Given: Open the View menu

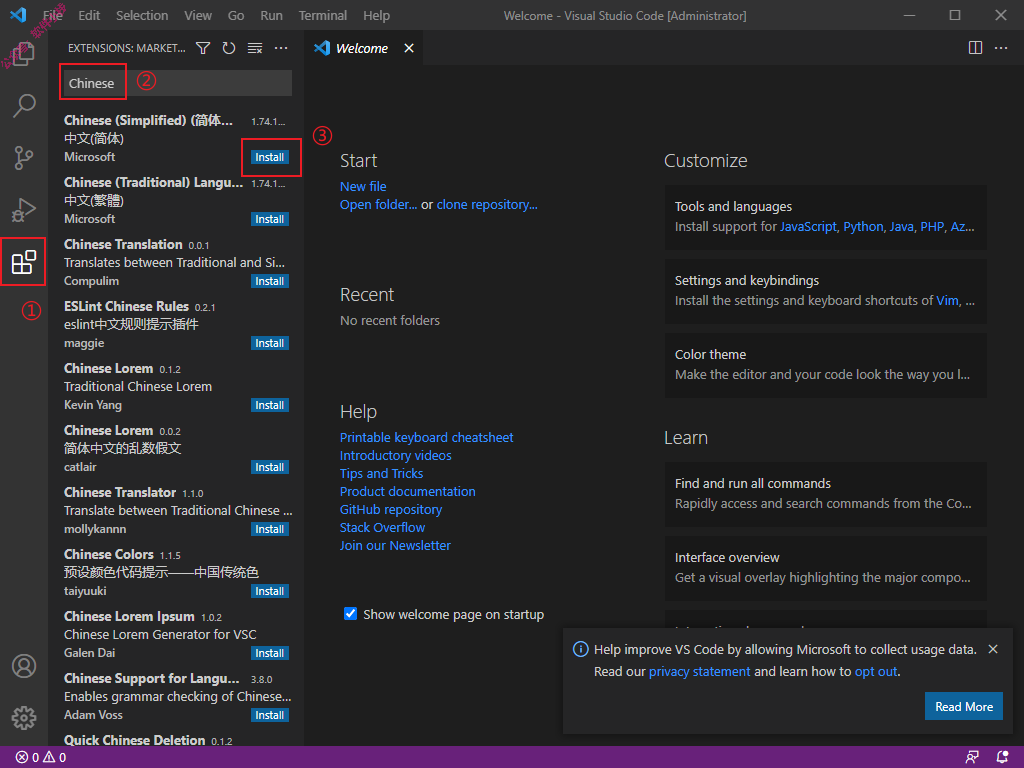Looking at the screenshot, I should pyautogui.click(x=198, y=16).
